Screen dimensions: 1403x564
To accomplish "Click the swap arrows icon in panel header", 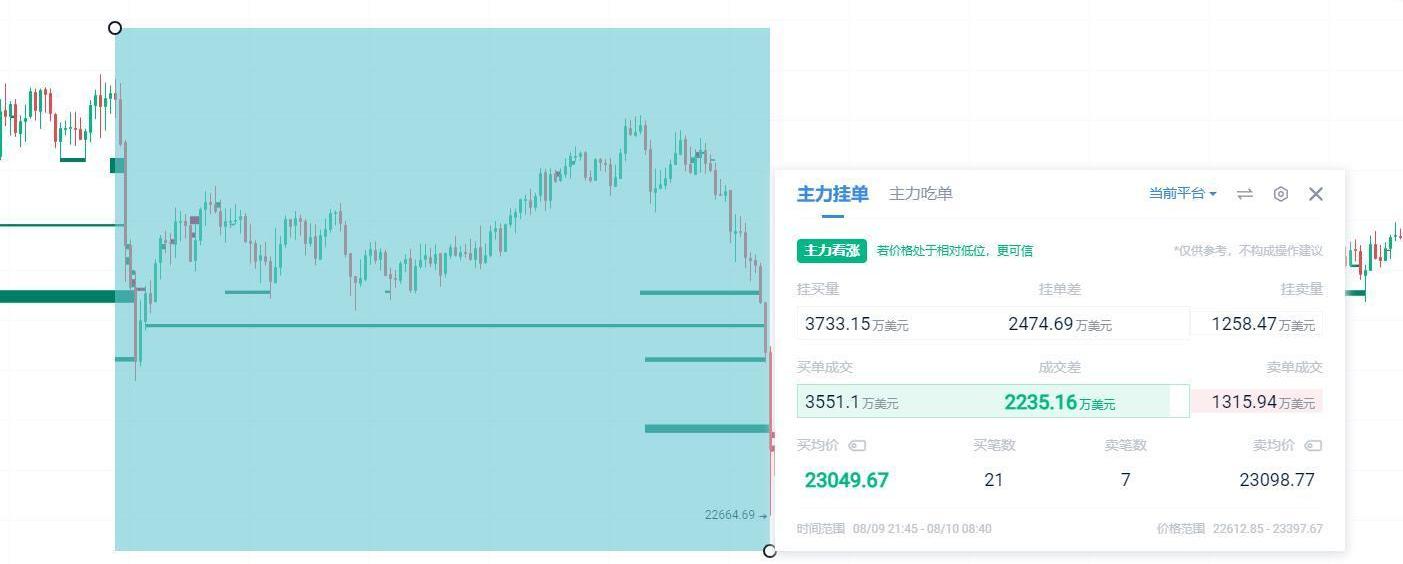I will tap(1245, 194).
